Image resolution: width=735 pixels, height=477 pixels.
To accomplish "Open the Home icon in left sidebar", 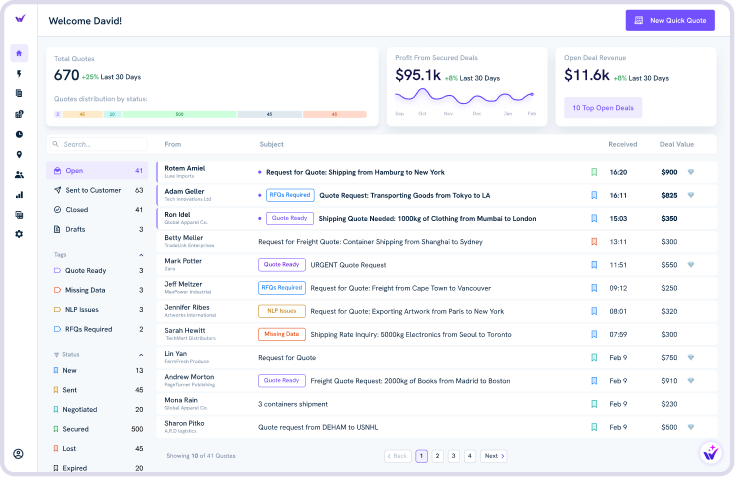I will click(x=19, y=53).
